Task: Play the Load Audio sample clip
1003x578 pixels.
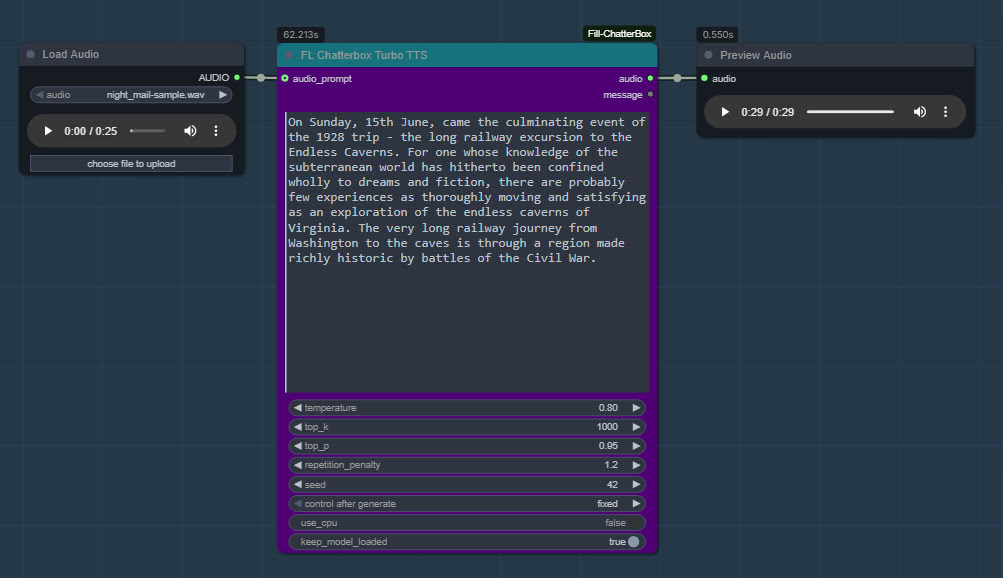Action: pos(48,131)
